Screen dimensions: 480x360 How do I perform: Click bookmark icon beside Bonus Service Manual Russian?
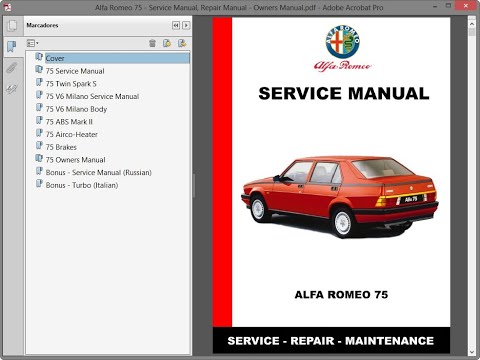(x=39, y=171)
